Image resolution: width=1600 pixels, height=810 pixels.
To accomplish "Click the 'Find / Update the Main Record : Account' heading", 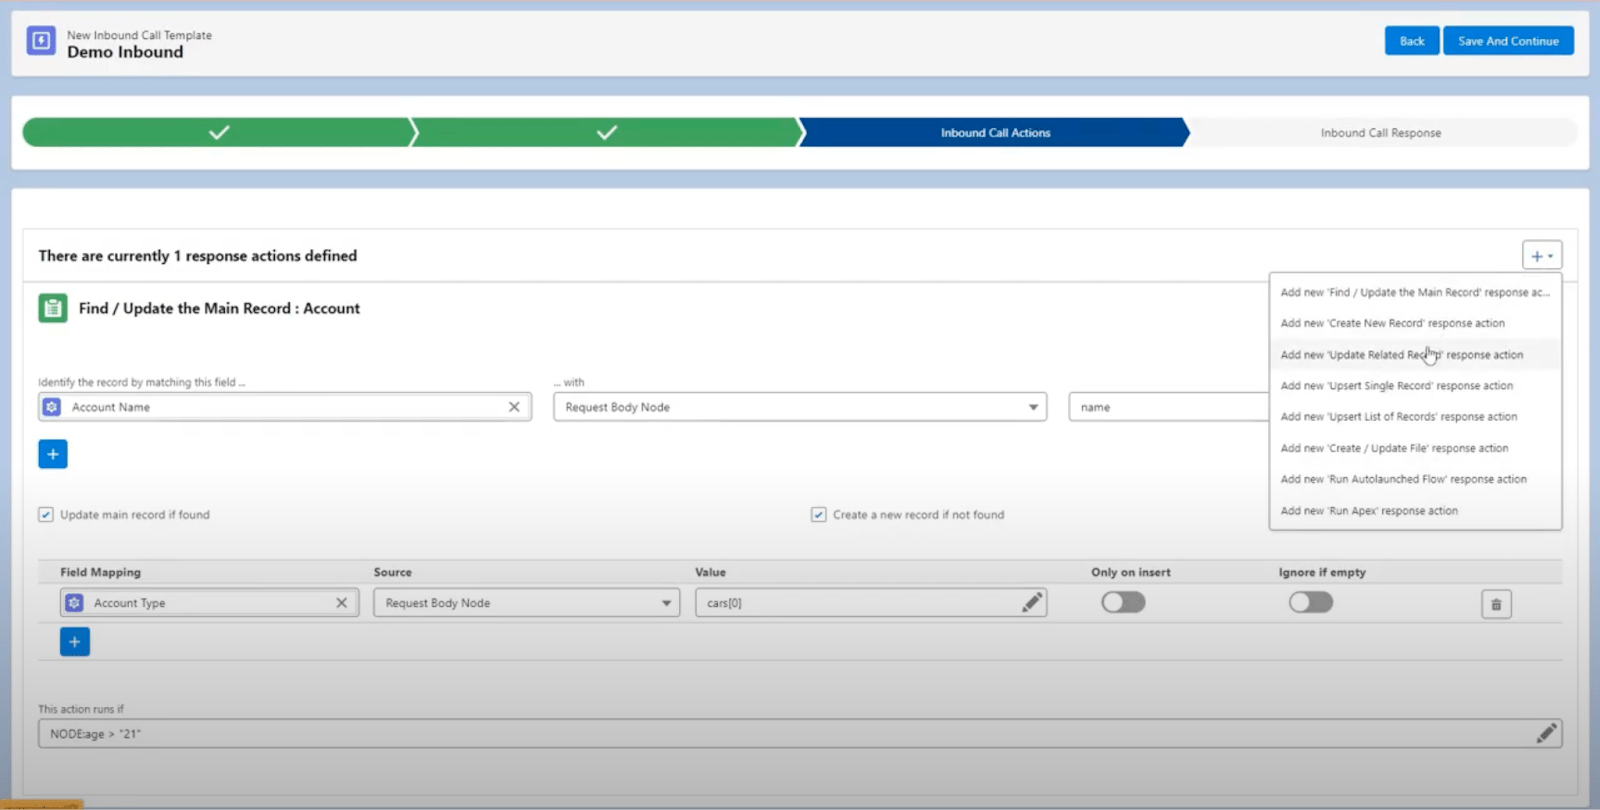I will click(219, 308).
